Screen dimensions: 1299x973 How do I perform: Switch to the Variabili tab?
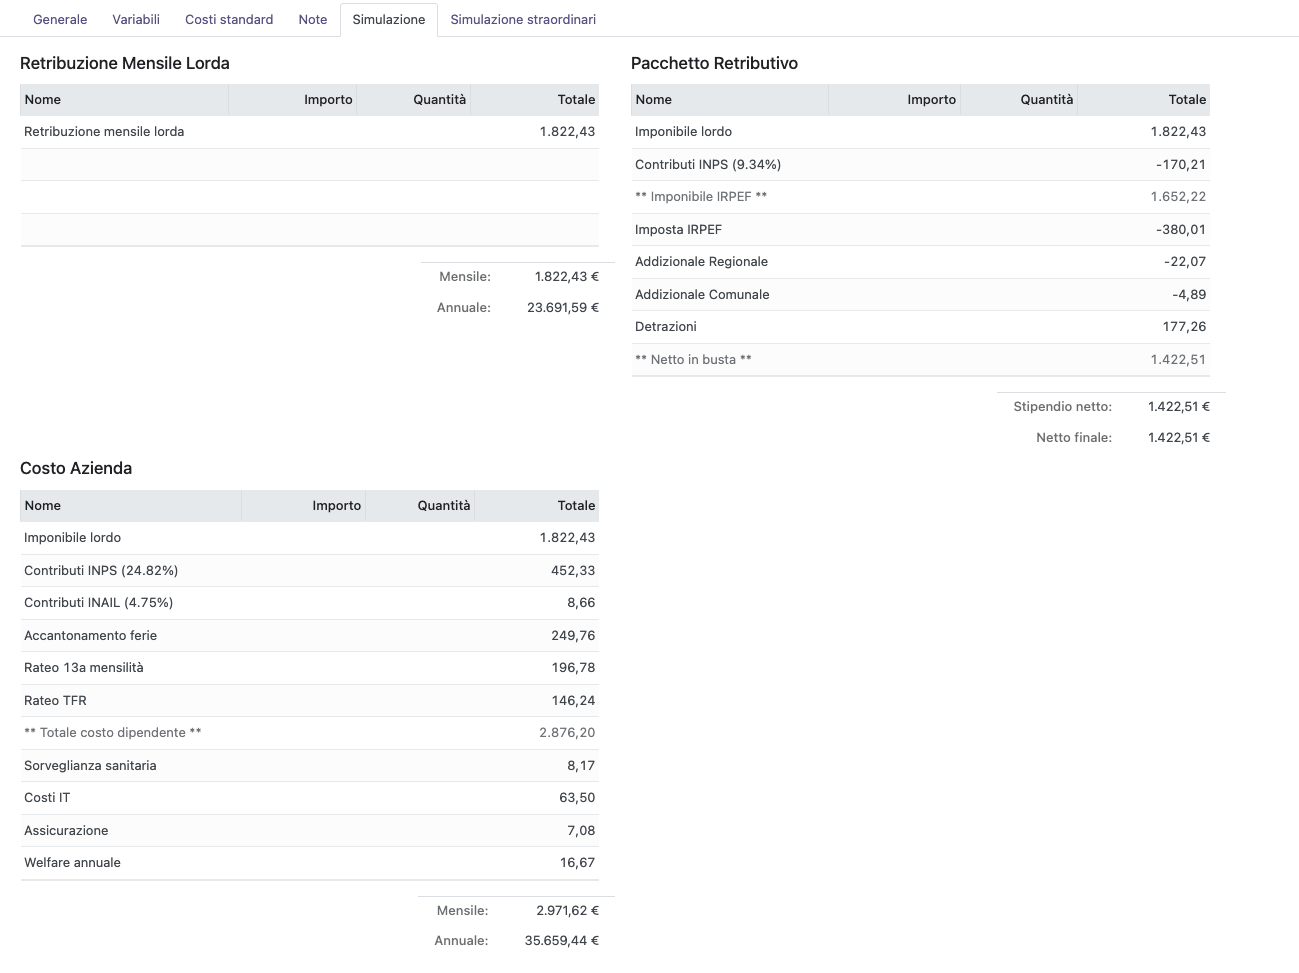click(136, 19)
